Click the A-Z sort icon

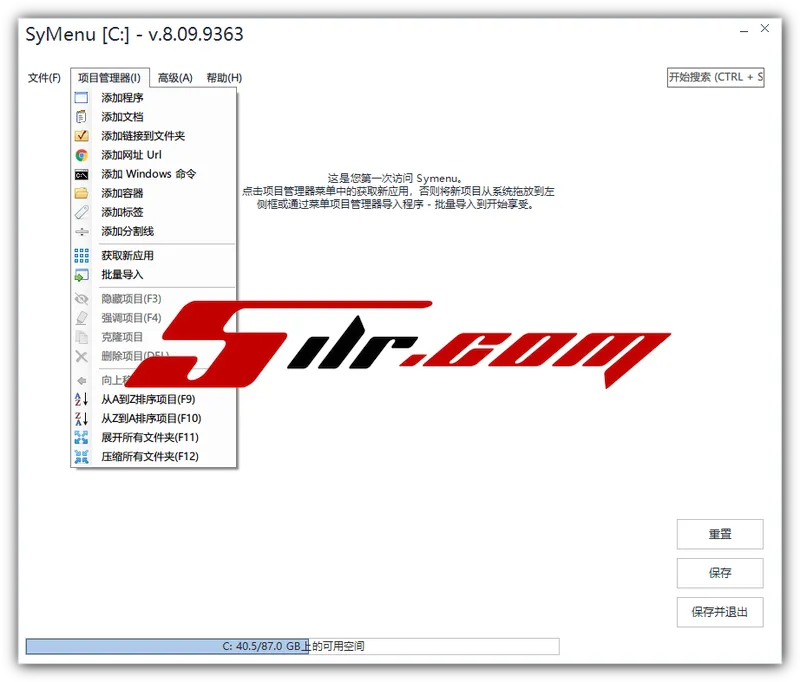pyautogui.click(x=81, y=399)
